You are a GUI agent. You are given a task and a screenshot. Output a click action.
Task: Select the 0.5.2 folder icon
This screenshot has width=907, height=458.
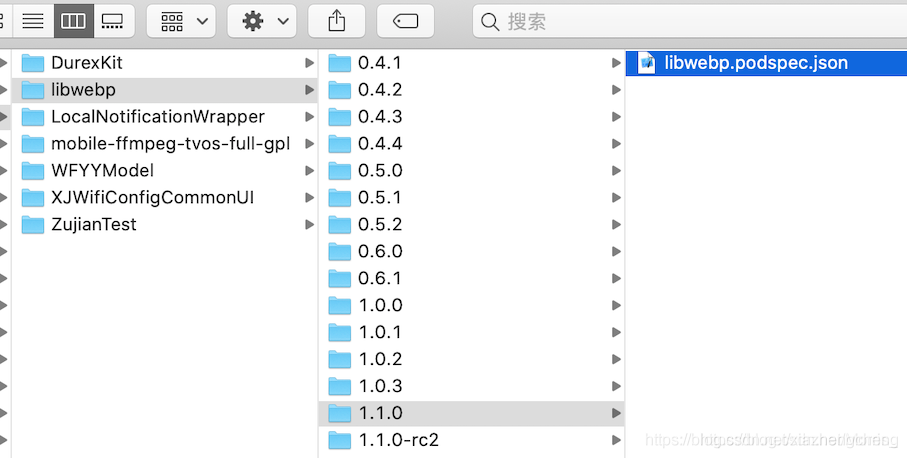[340, 224]
